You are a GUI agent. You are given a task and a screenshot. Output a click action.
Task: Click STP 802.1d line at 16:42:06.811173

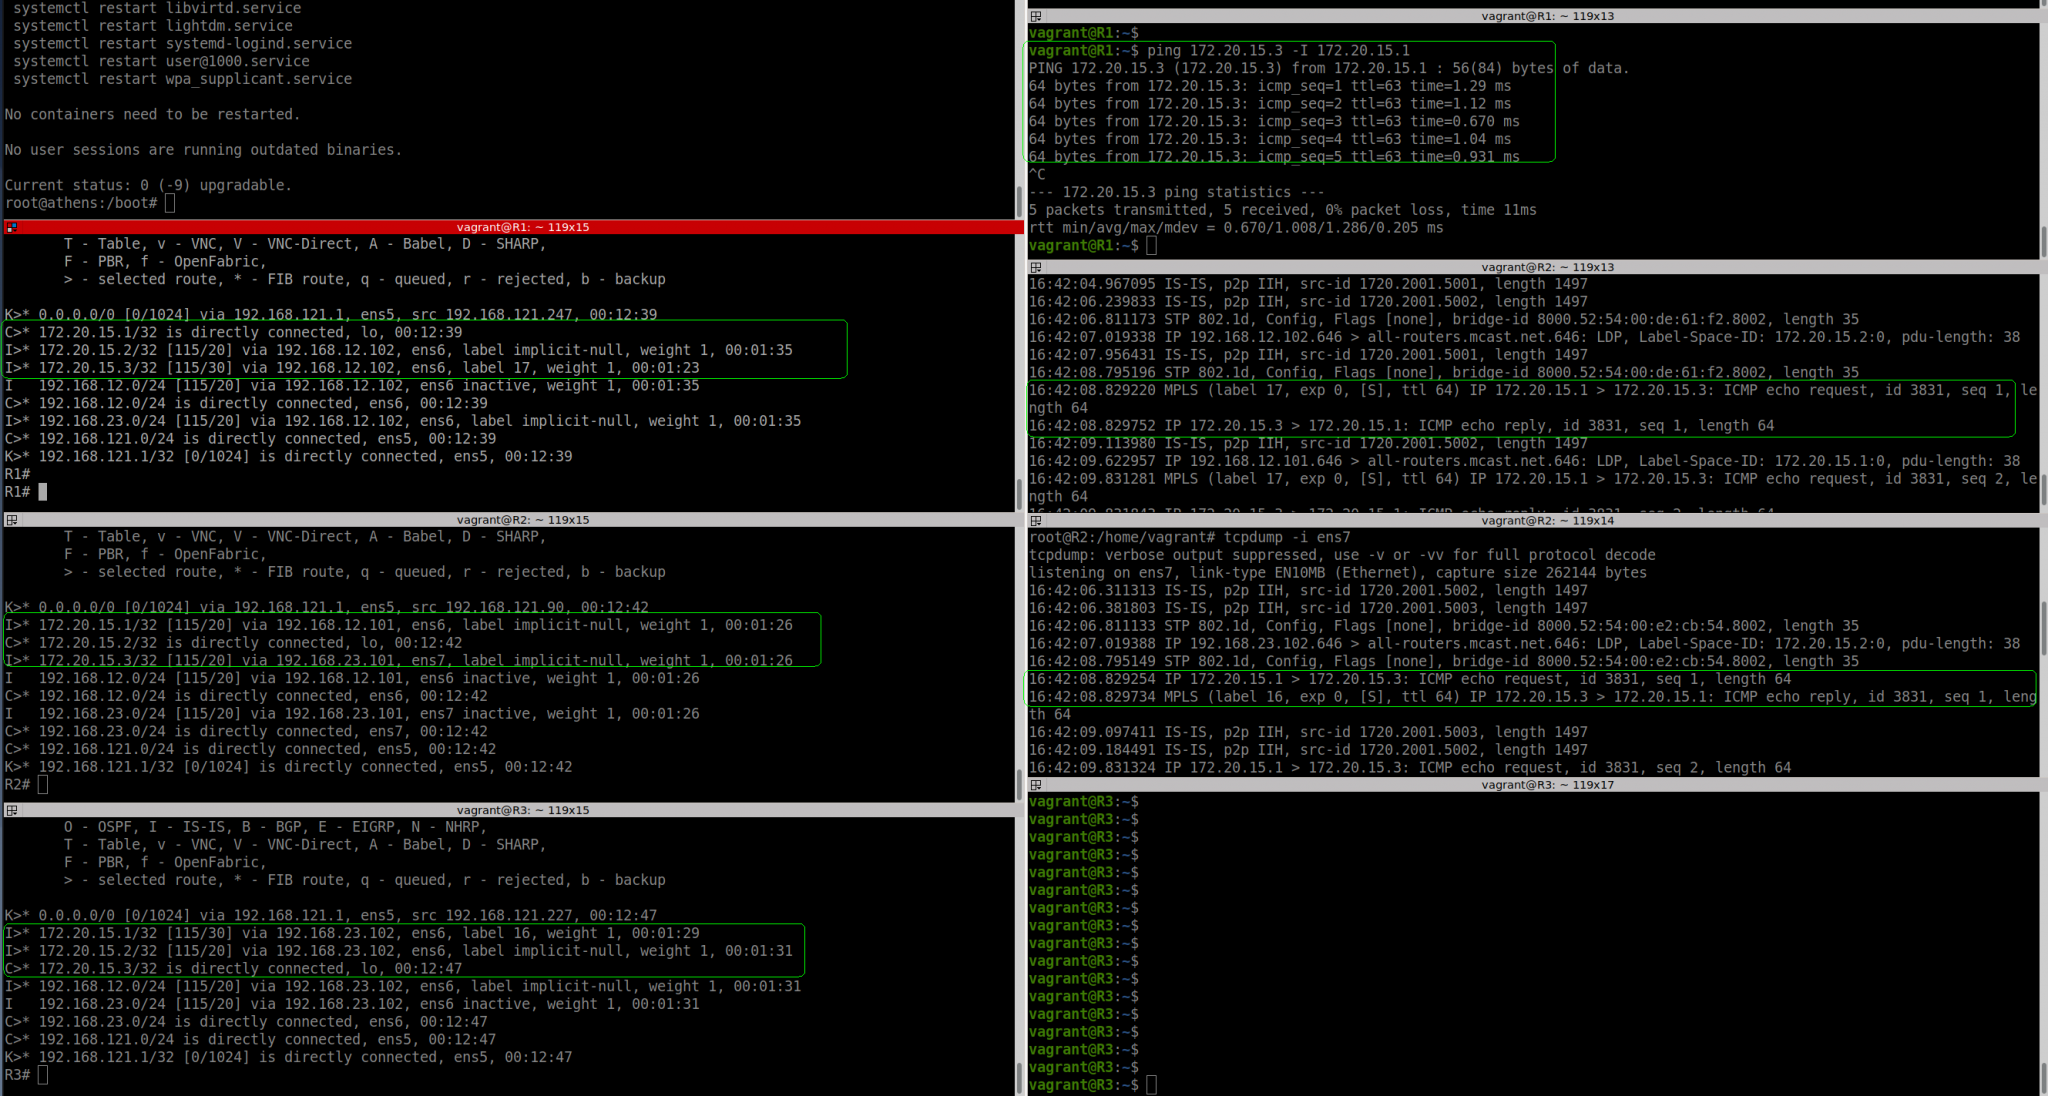point(1444,320)
